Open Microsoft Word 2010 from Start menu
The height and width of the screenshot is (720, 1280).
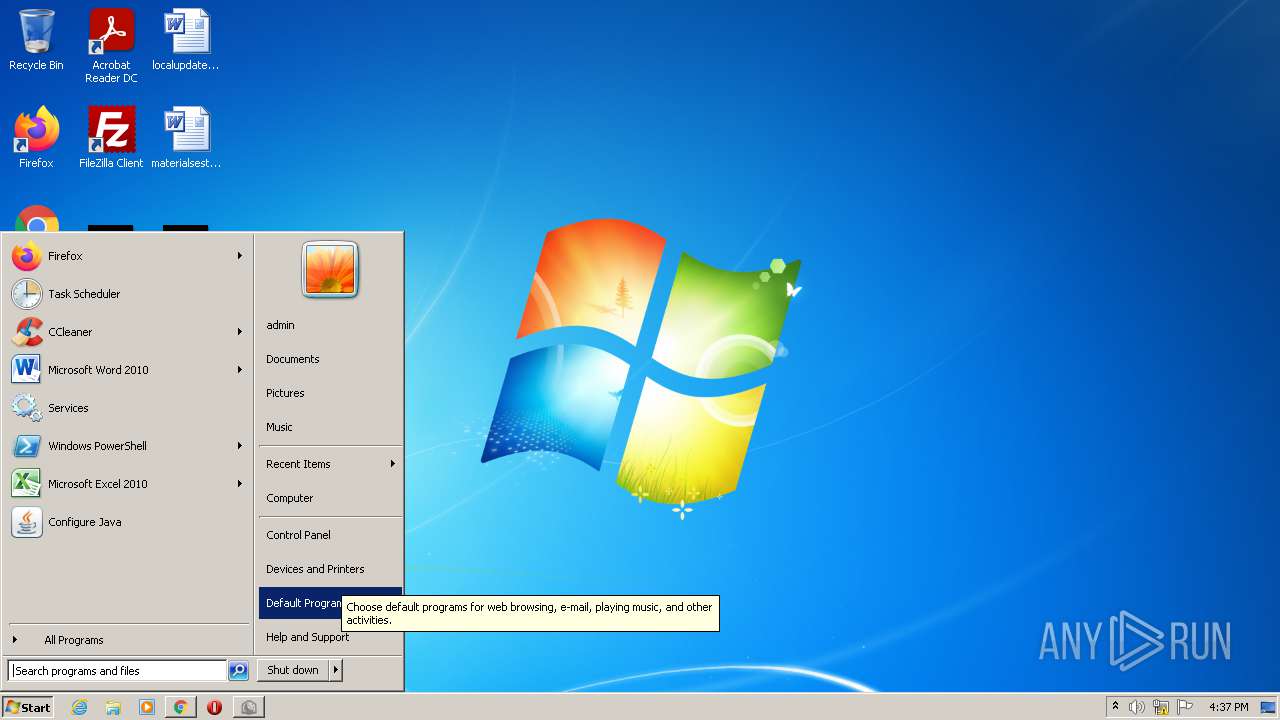click(127, 370)
